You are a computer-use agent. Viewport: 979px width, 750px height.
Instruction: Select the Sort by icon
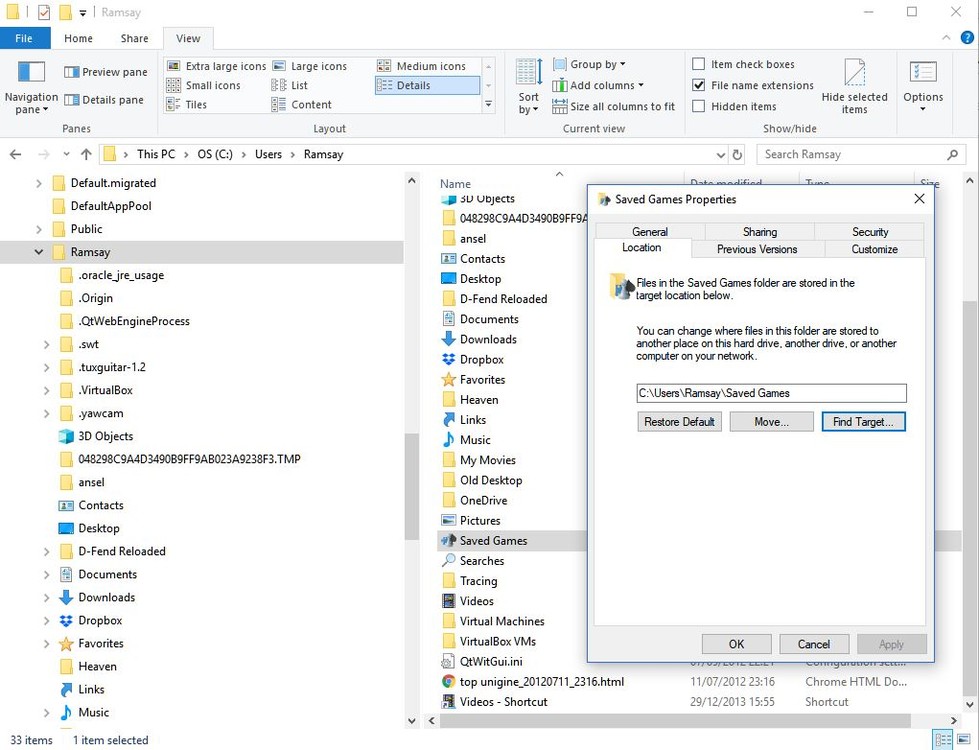527,85
